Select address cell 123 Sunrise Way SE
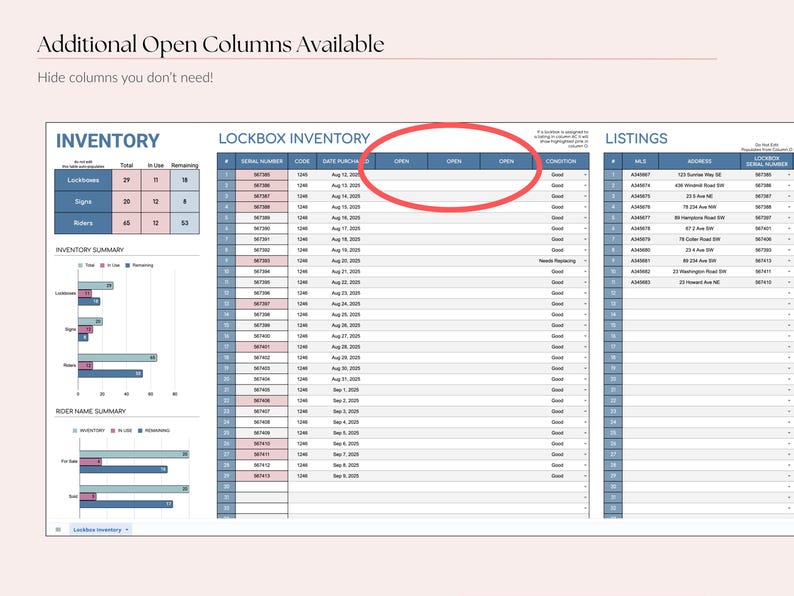The width and height of the screenshot is (794, 596). (699, 175)
